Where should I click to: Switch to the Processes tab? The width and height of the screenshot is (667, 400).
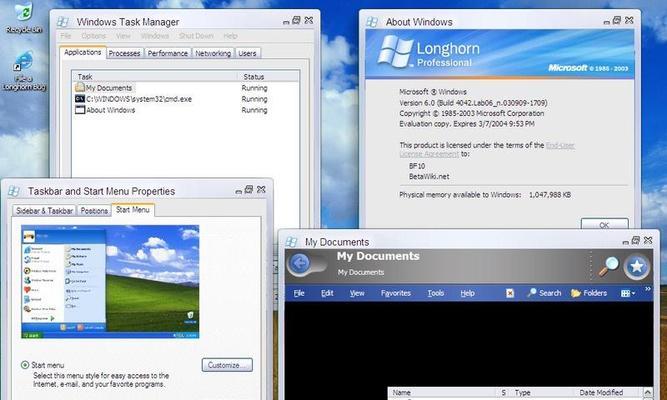(x=124, y=53)
